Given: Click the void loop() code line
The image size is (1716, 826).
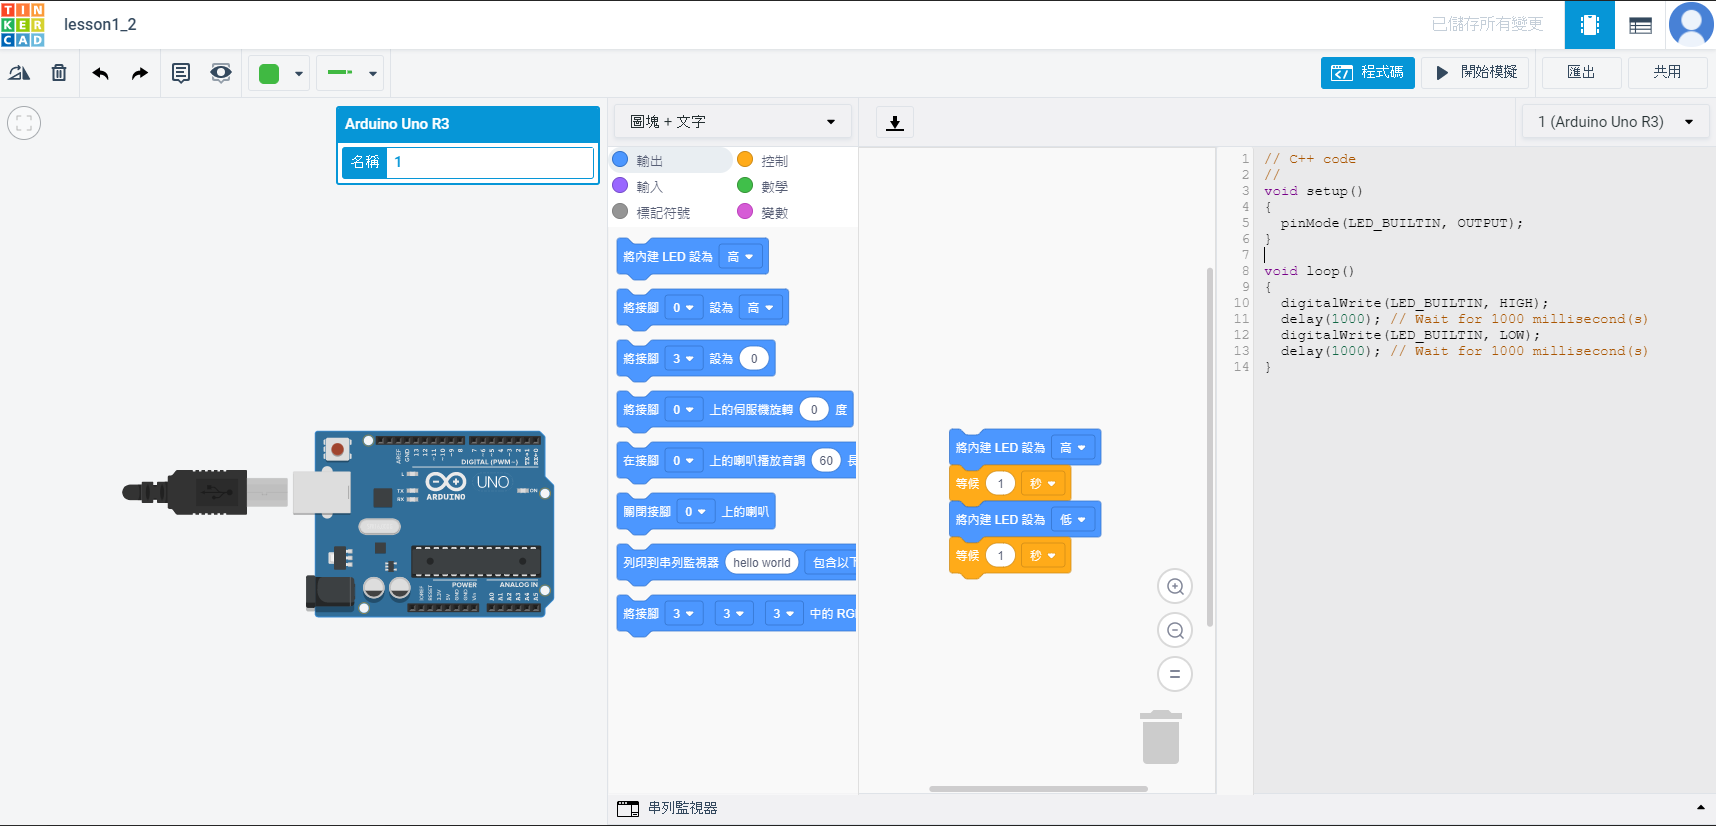Looking at the screenshot, I should (x=1309, y=271).
